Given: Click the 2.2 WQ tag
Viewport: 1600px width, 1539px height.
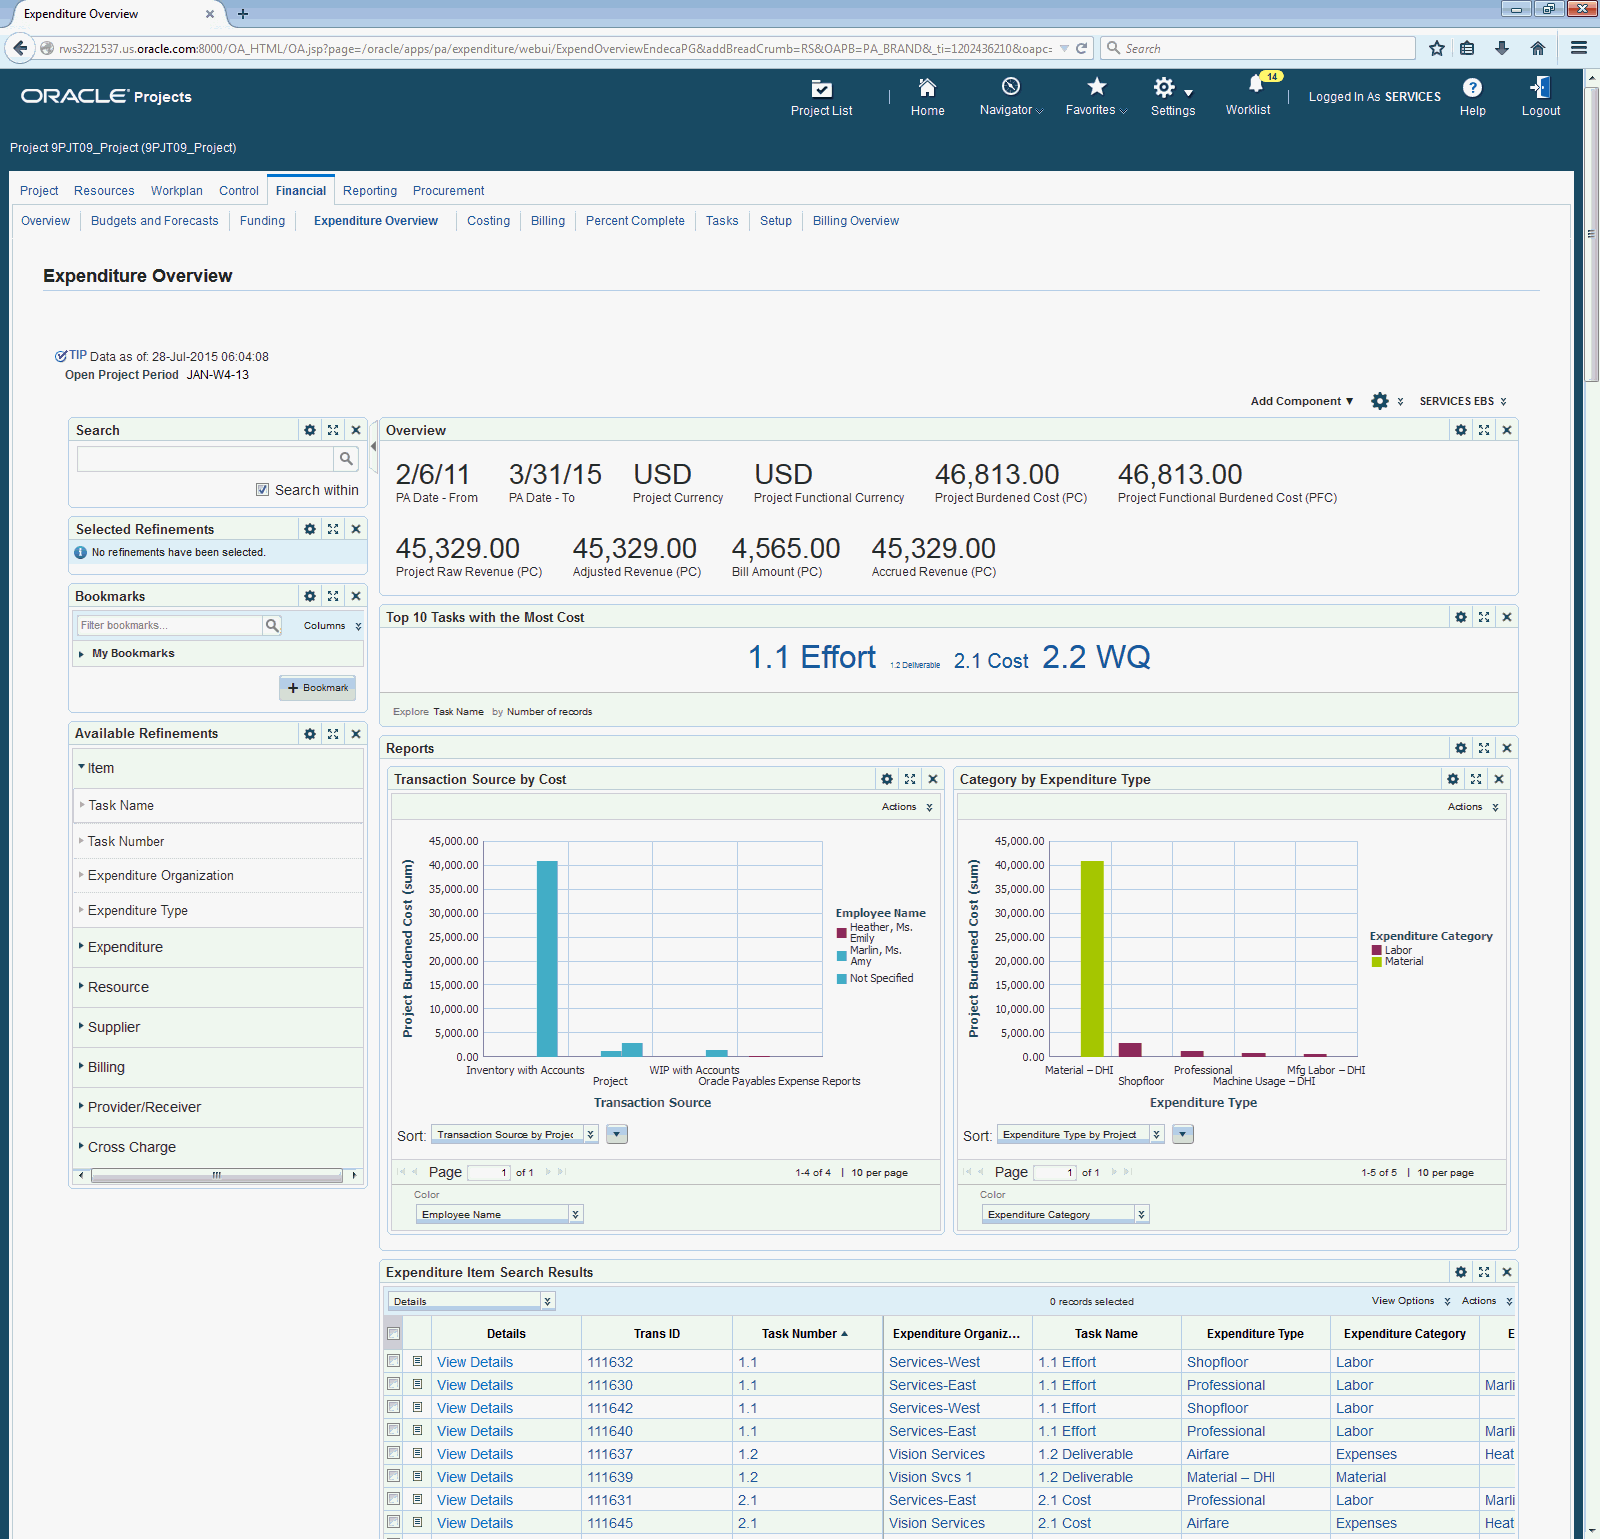Looking at the screenshot, I should coord(1096,657).
